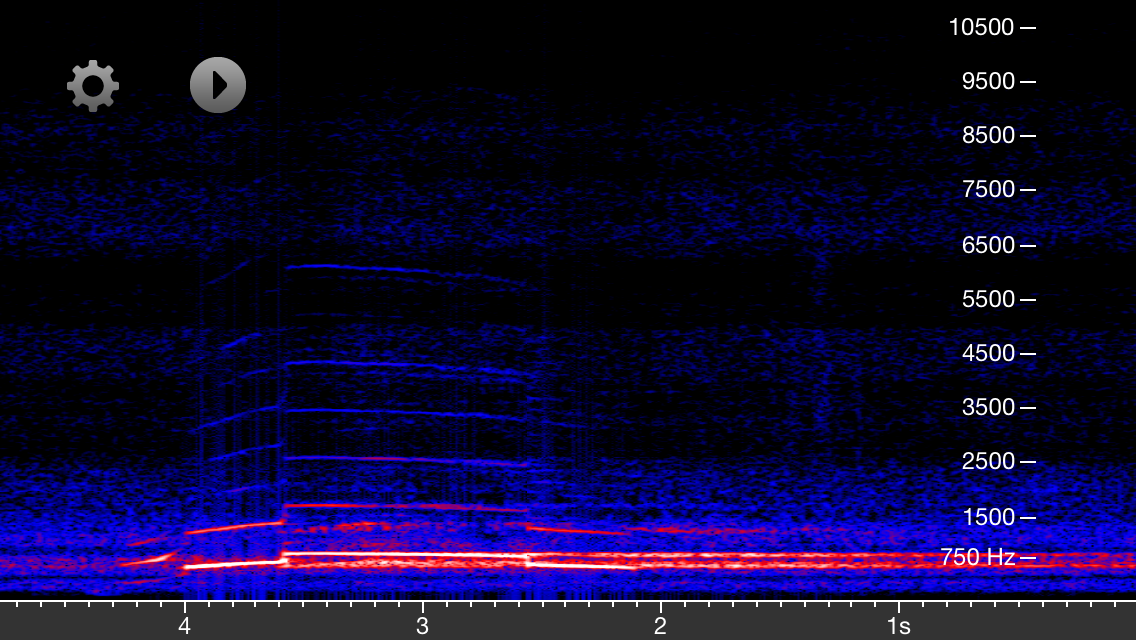Tap the 2500 frequency label
This screenshot has width=1136, height=640.
pyautogui.click(x=987, y=461)
